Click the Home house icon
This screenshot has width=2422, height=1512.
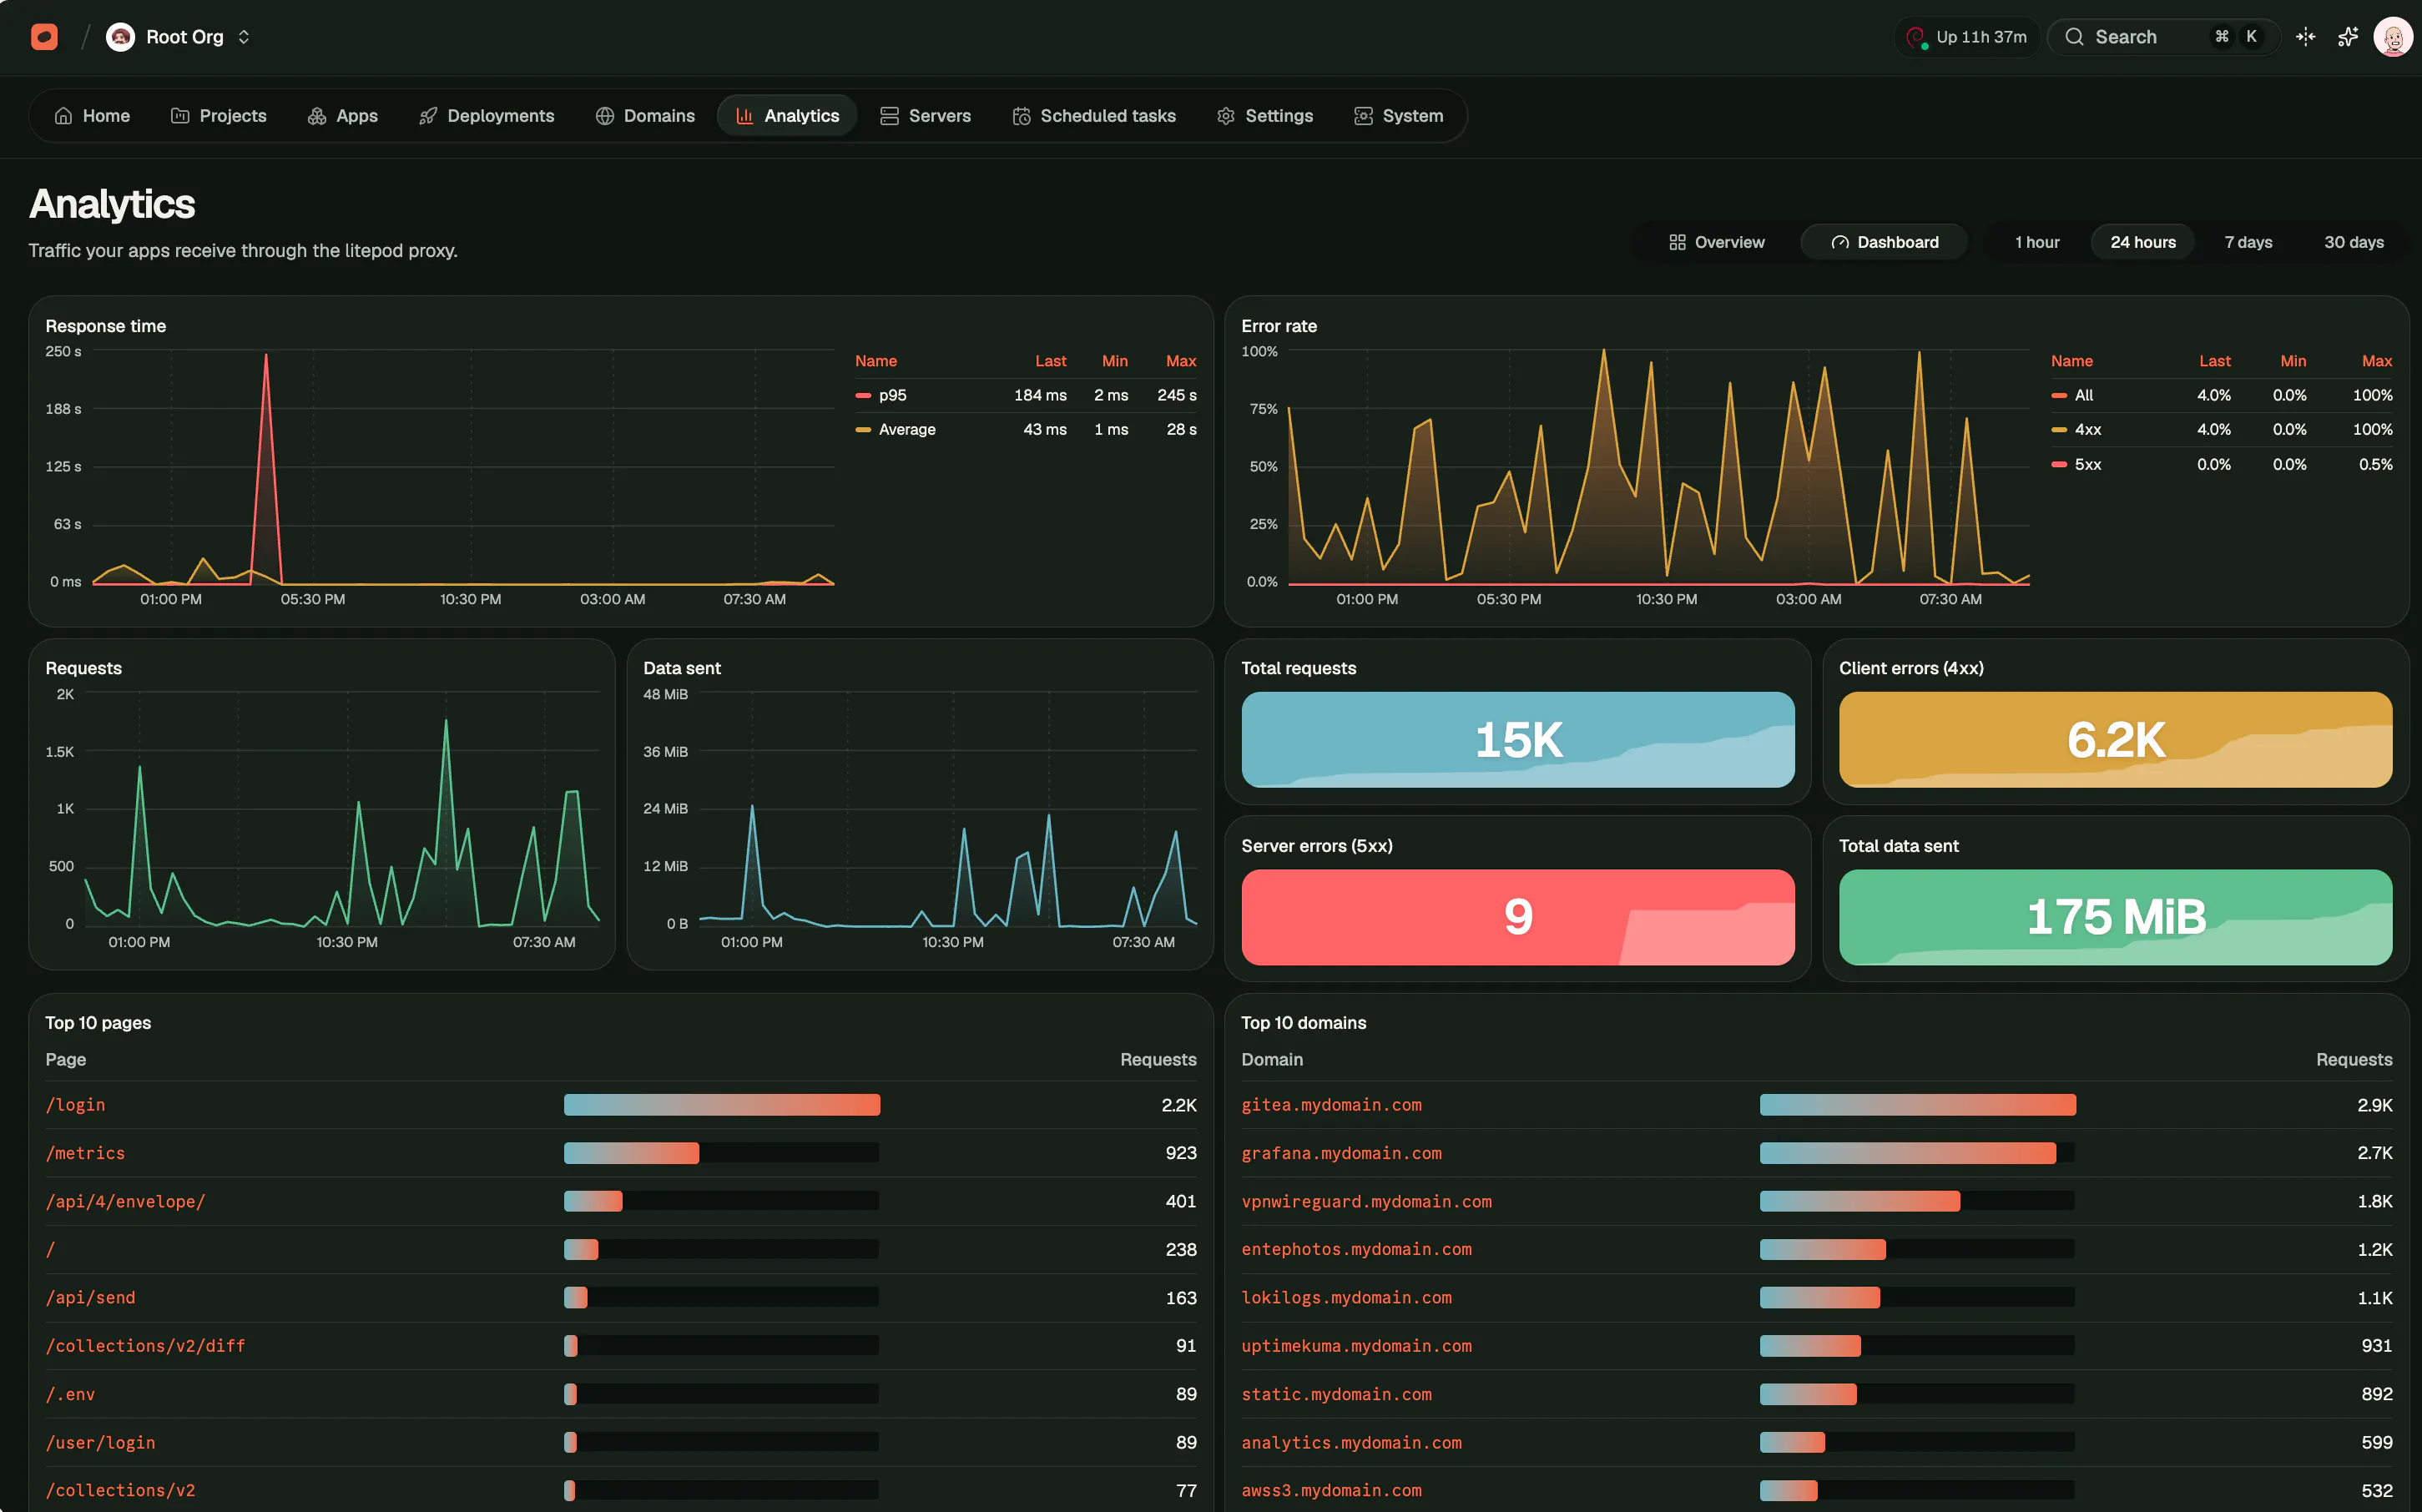(63, 116)
